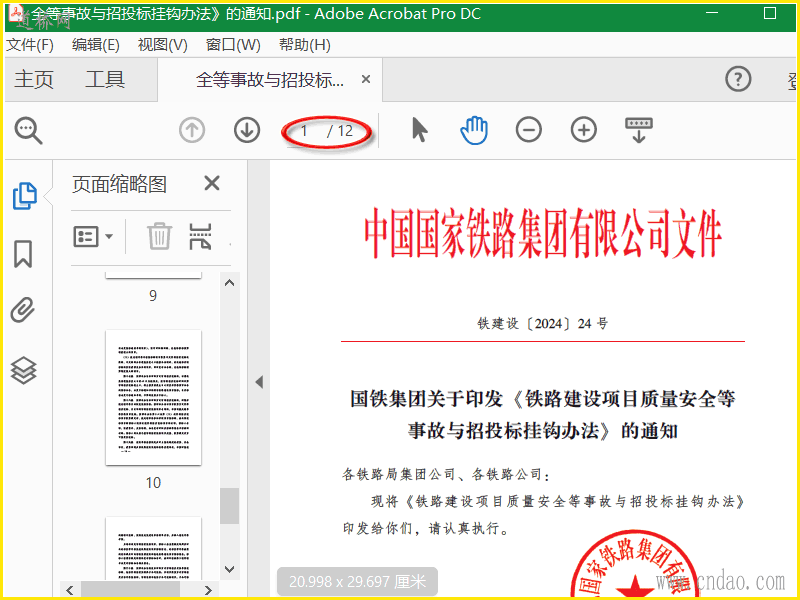
Task: Open the 编辑(E) menu
Action: tap(96, 45)
